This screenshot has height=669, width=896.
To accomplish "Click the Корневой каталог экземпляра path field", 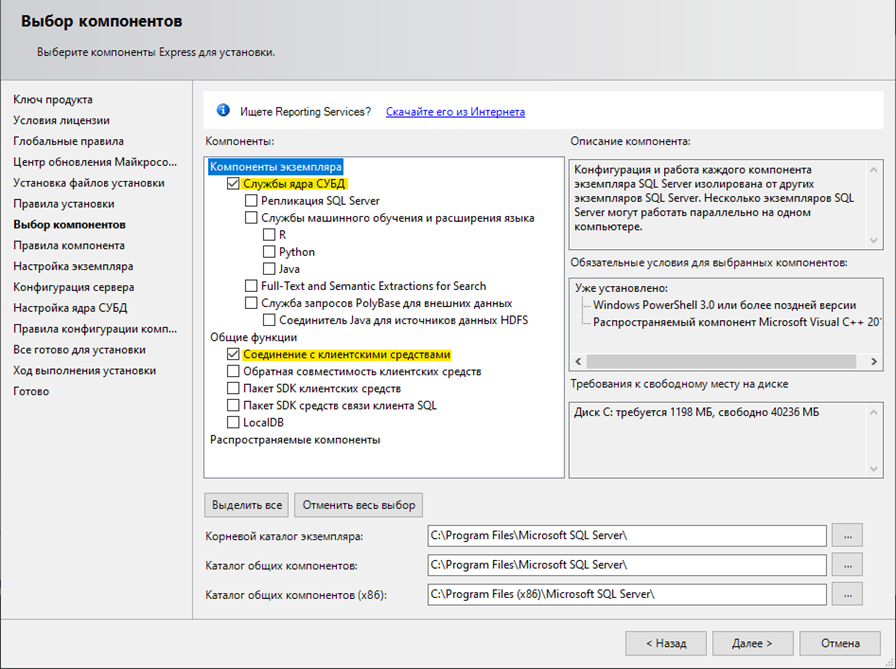I will click(626, 535).
